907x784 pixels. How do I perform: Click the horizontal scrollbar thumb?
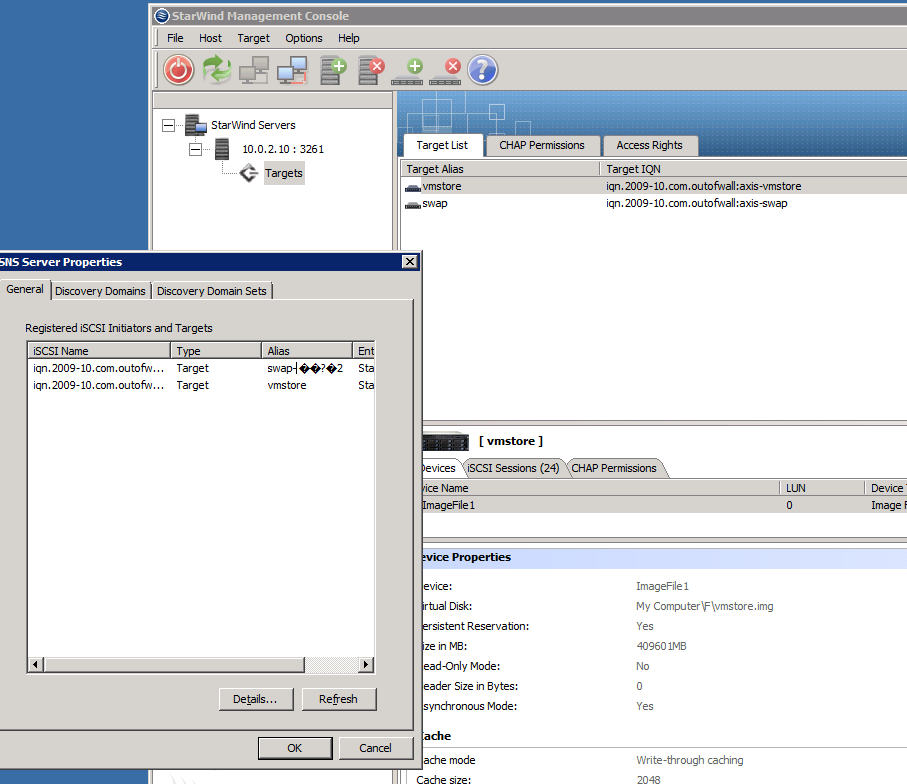[174, 664]
